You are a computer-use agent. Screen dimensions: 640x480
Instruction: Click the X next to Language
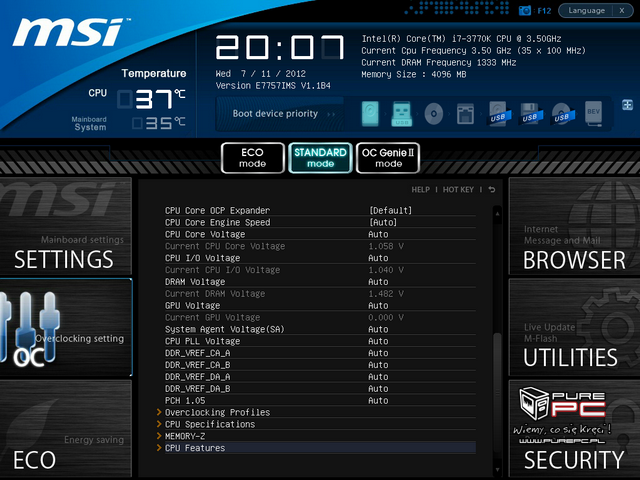click(622, 11)
